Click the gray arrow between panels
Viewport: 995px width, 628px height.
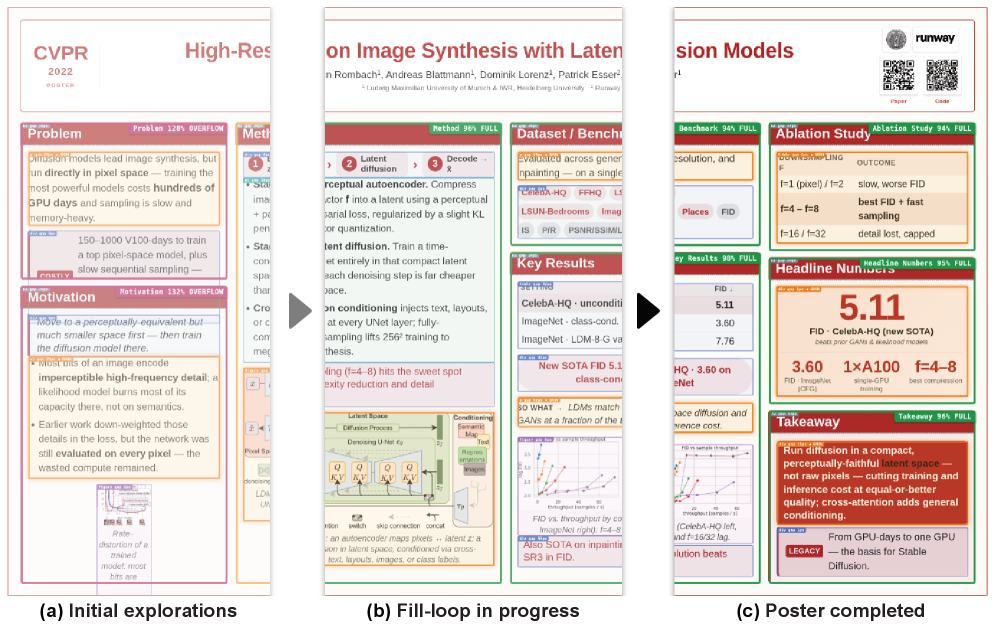(x=300, y=311)
